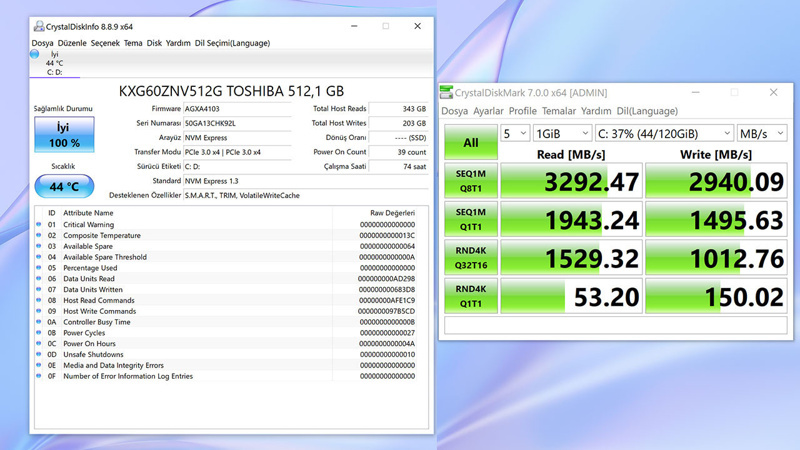Click the CrystalDiskMark title bar app icon
The height and width of the screenshot is (450, 800).
446,92
